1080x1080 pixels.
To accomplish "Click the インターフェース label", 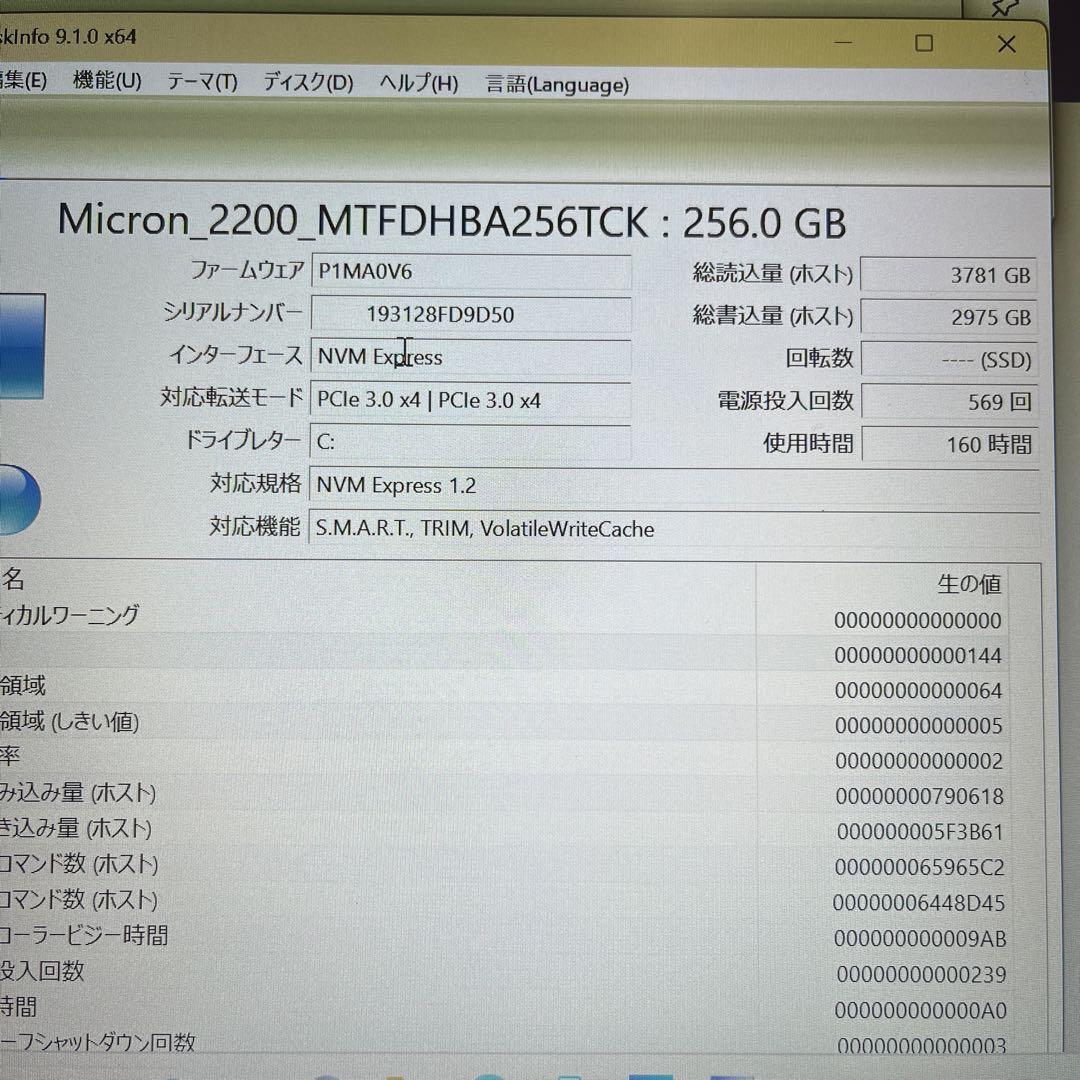I will pyautogui.click(x=236, y=355).
